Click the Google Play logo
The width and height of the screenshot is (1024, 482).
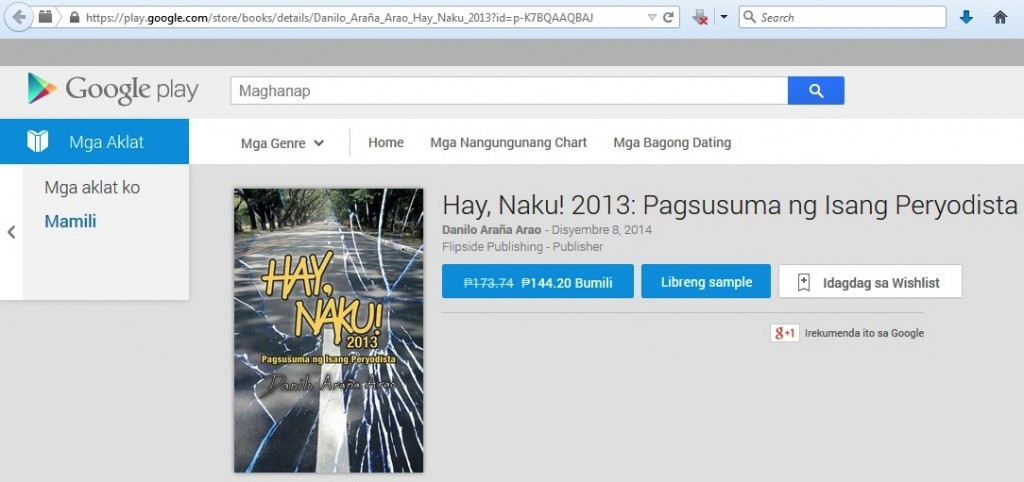point(113,89)
